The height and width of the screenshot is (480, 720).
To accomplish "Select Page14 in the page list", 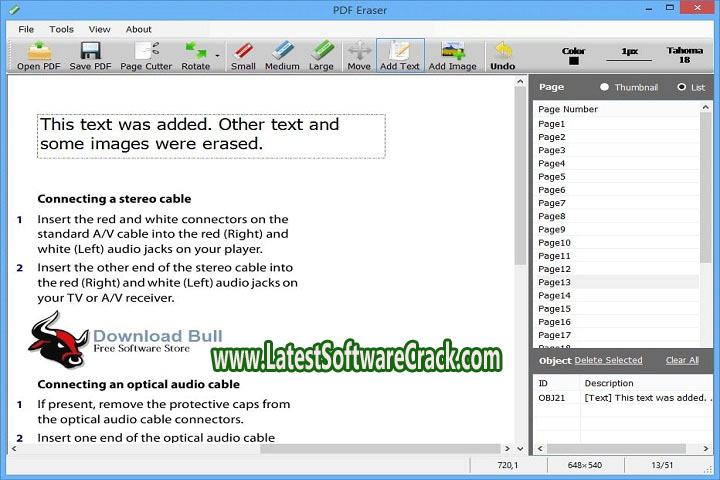I will [618, 295].
